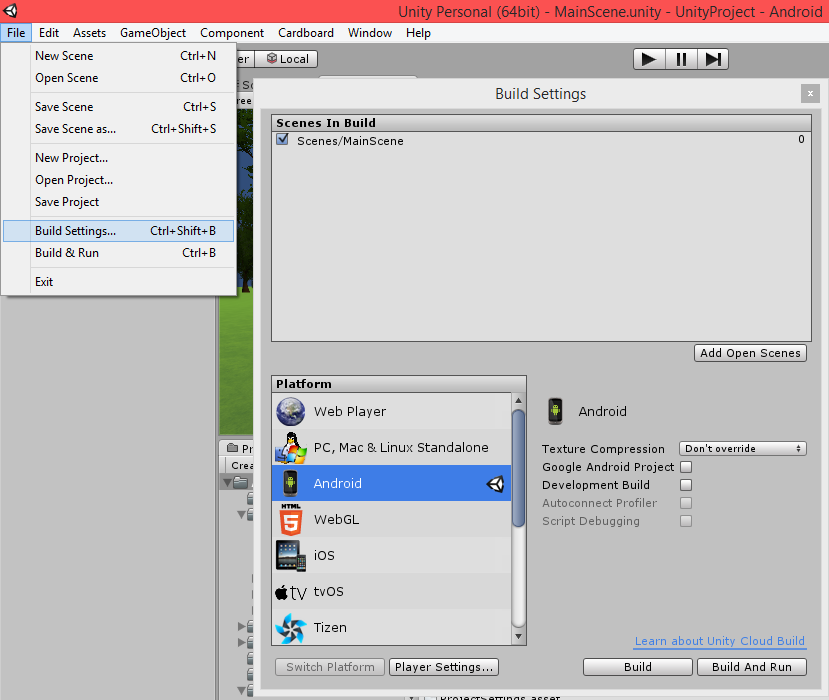Viewport: 829px width, 700px height.
Task: Click the Scenes In Build header
Action: coord(541,123)
